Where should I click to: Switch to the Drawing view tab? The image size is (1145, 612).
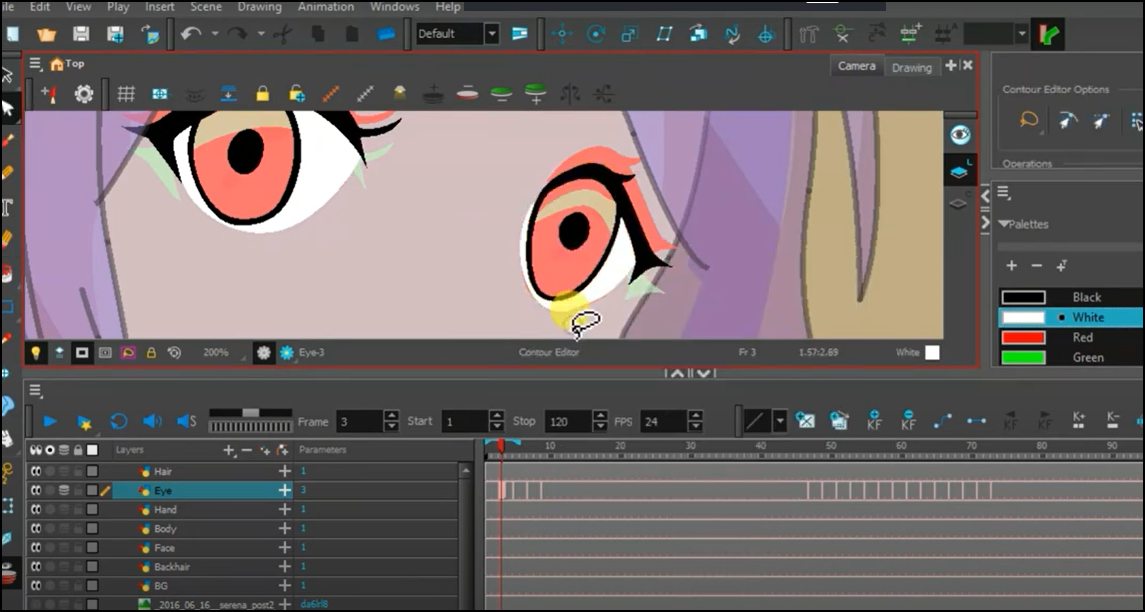tap(911, 67)
